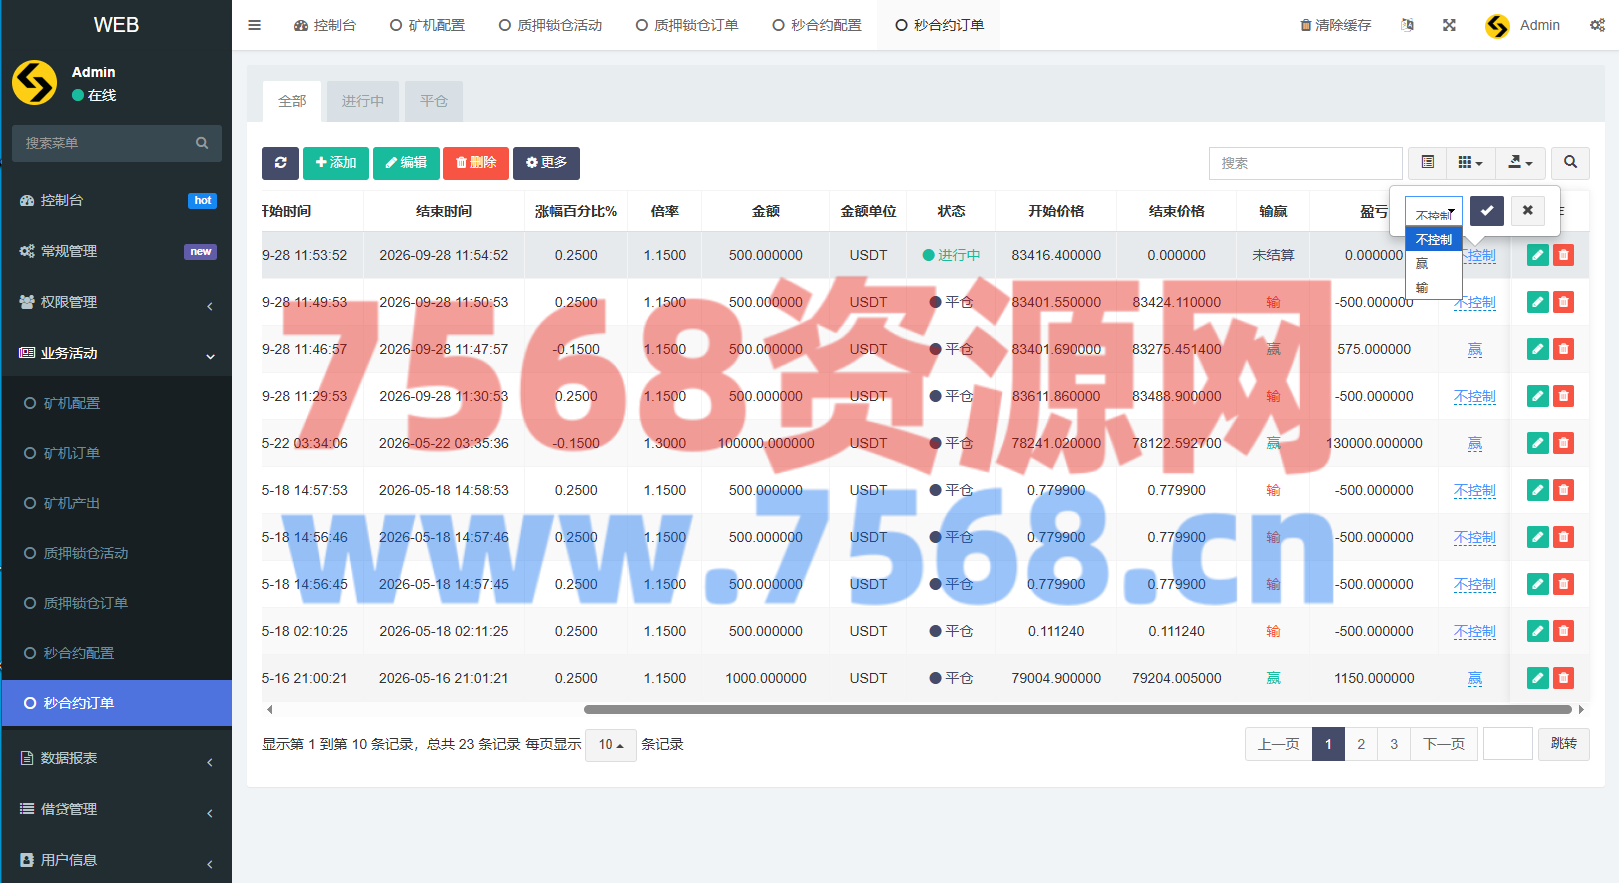Click red delete icon in 83416.400000 row
1619x883 pixels.
click(x=1564, y=255)
